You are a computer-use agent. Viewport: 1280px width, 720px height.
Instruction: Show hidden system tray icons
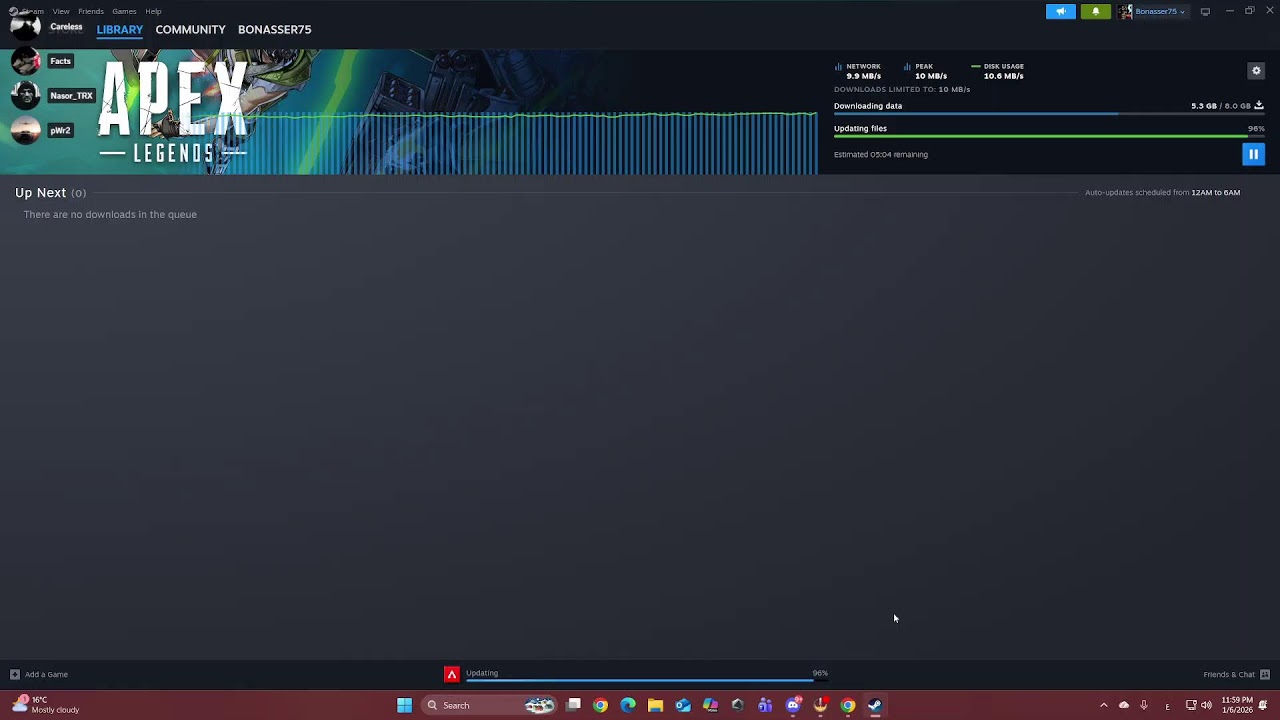coord(1103,705)
